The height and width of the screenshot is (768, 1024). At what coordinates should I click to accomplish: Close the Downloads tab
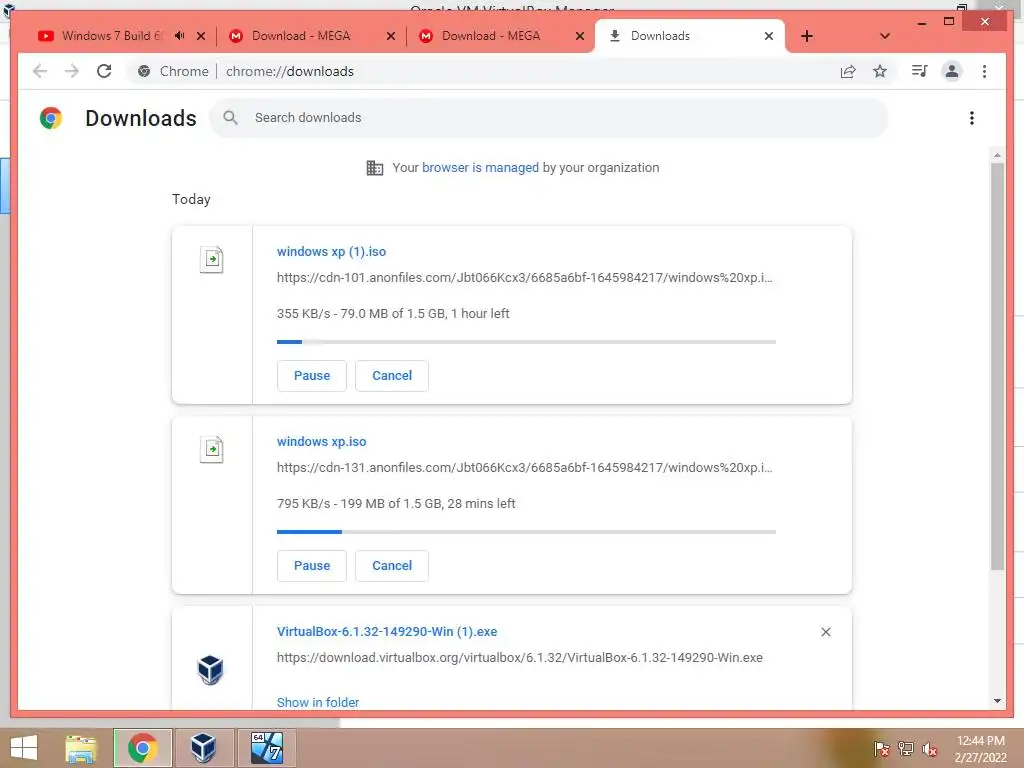coord(769,36)
